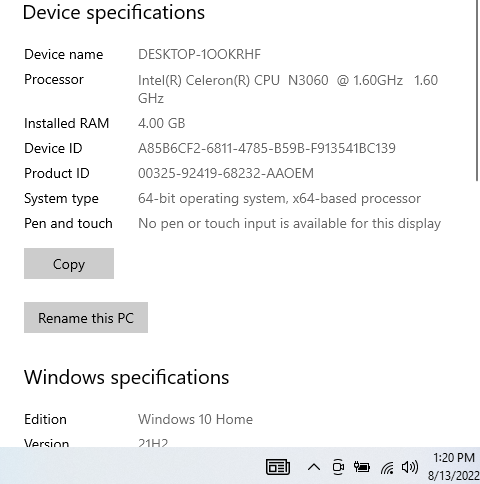
Task: Click the Copy button under device specifications
Action: [x=69, y=263]
